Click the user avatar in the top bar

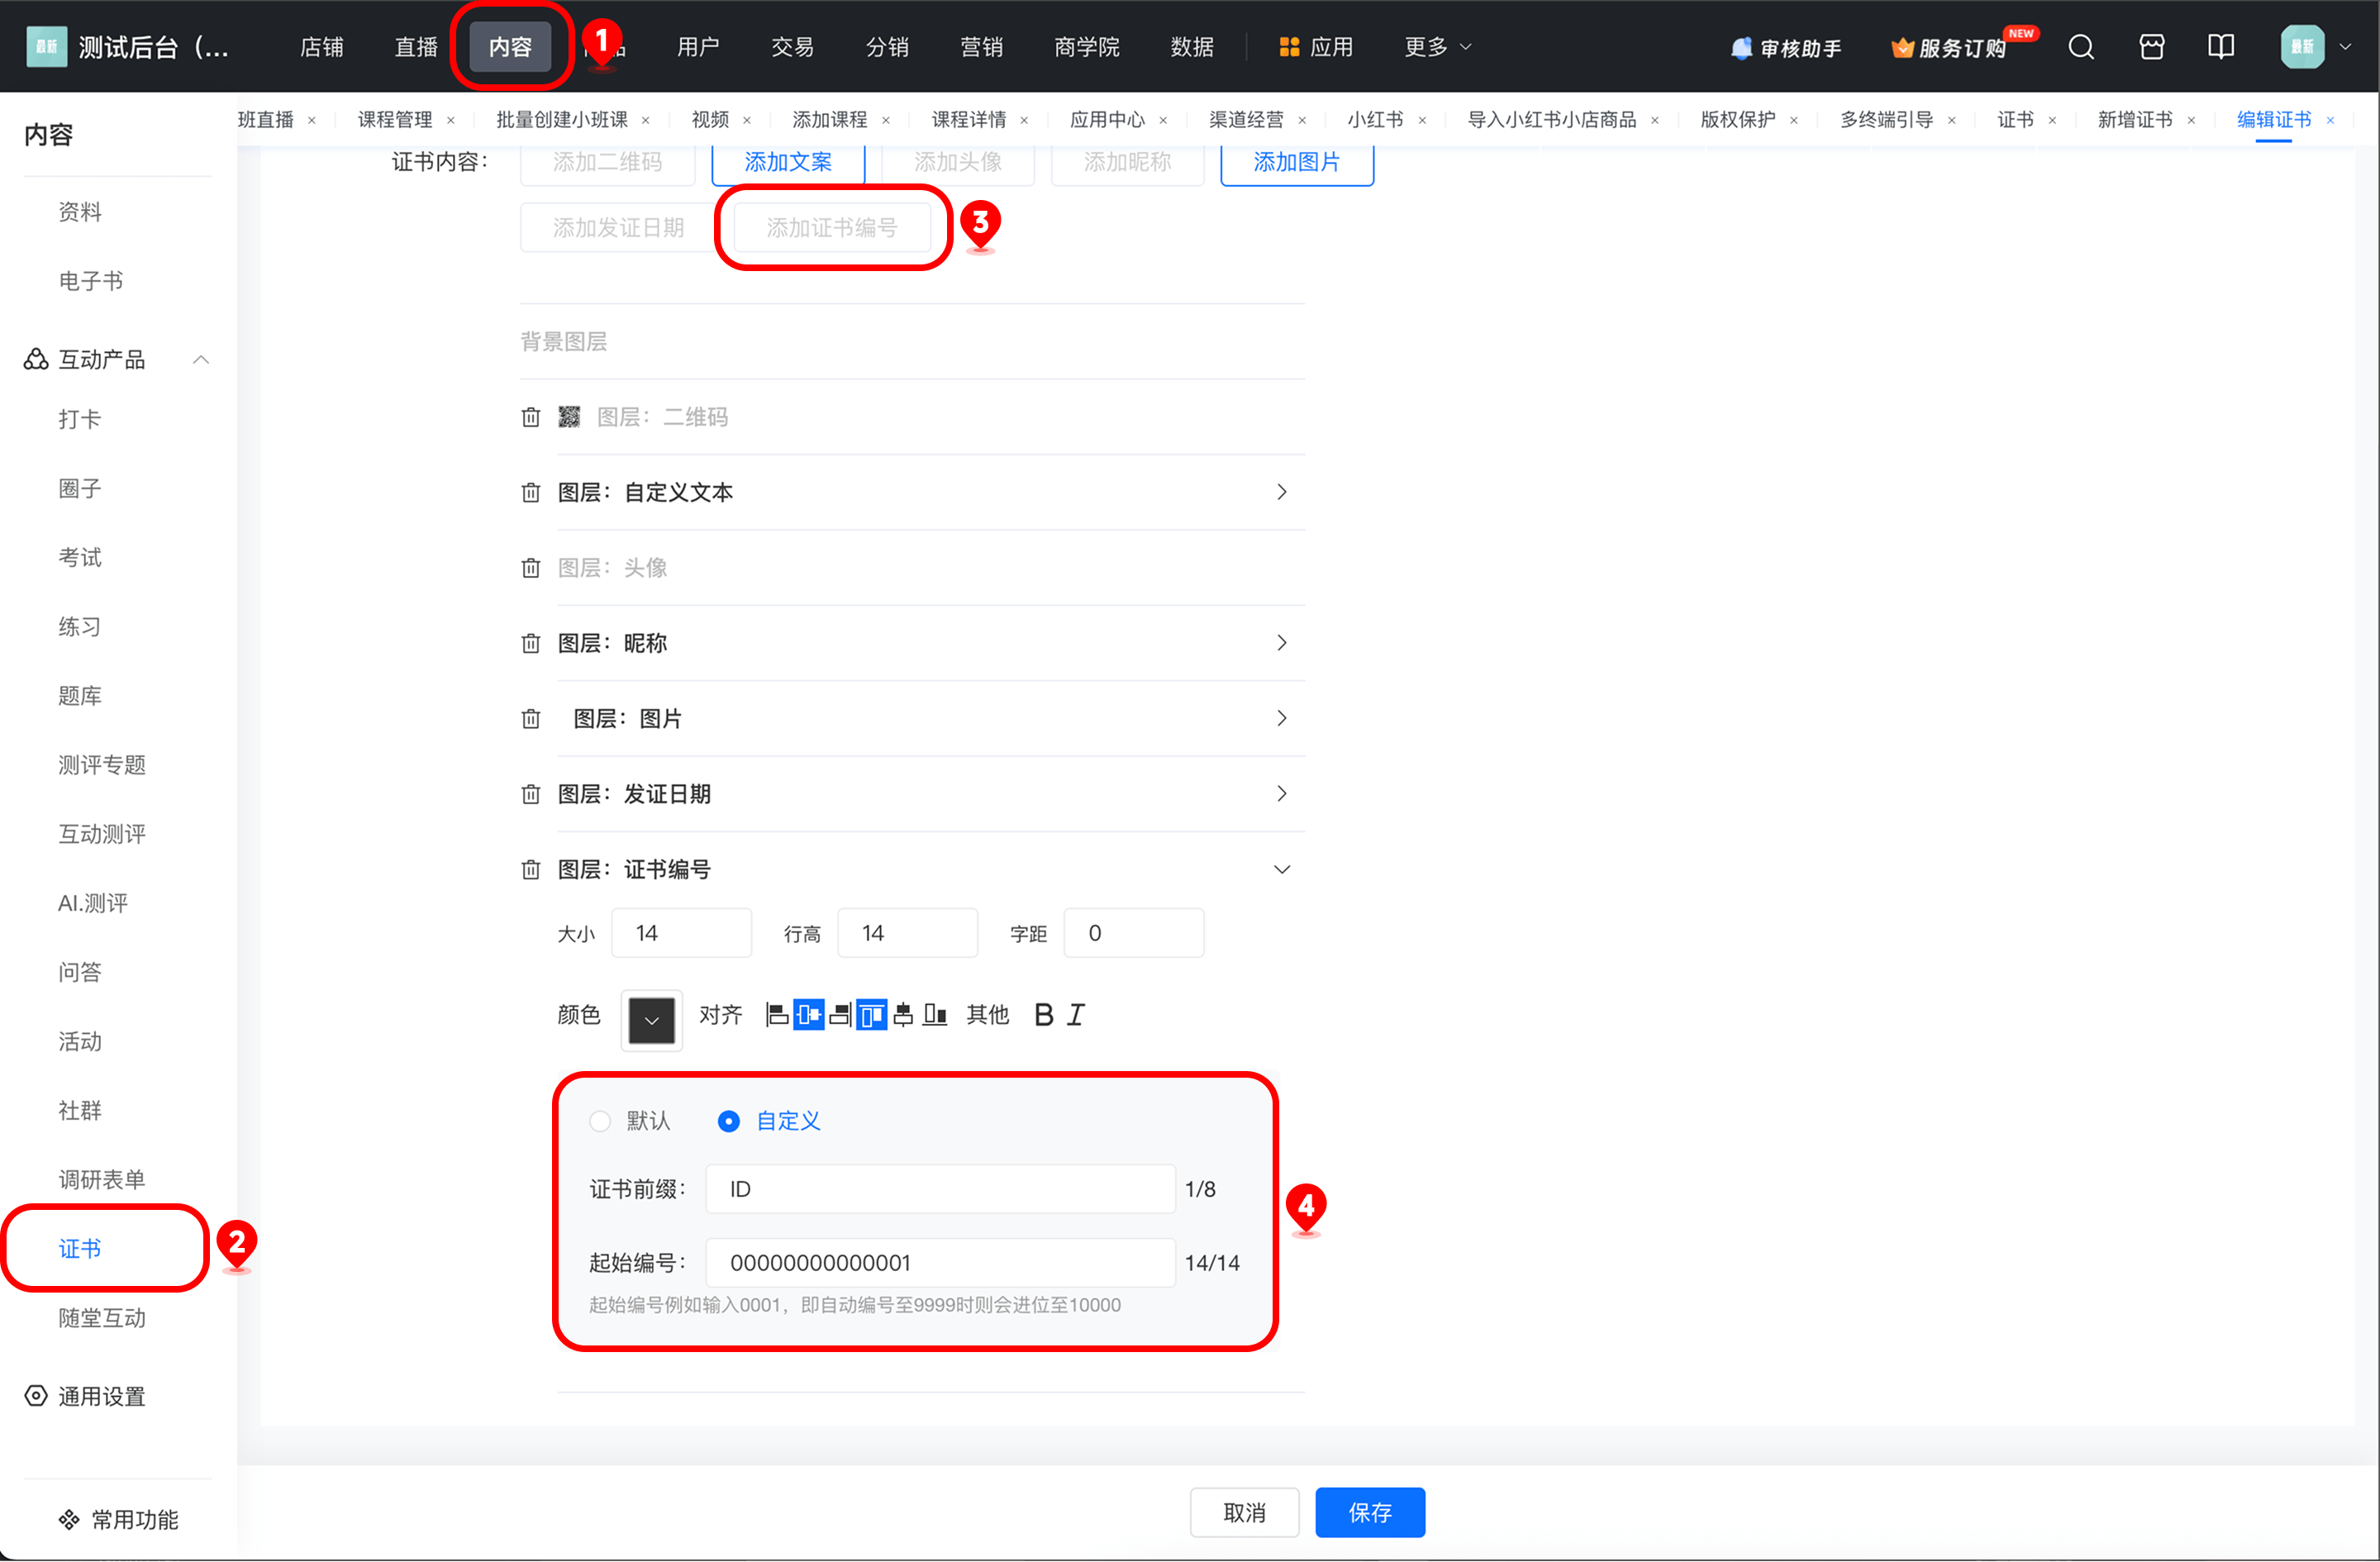pyautogui.click(x=2301, y=47)
